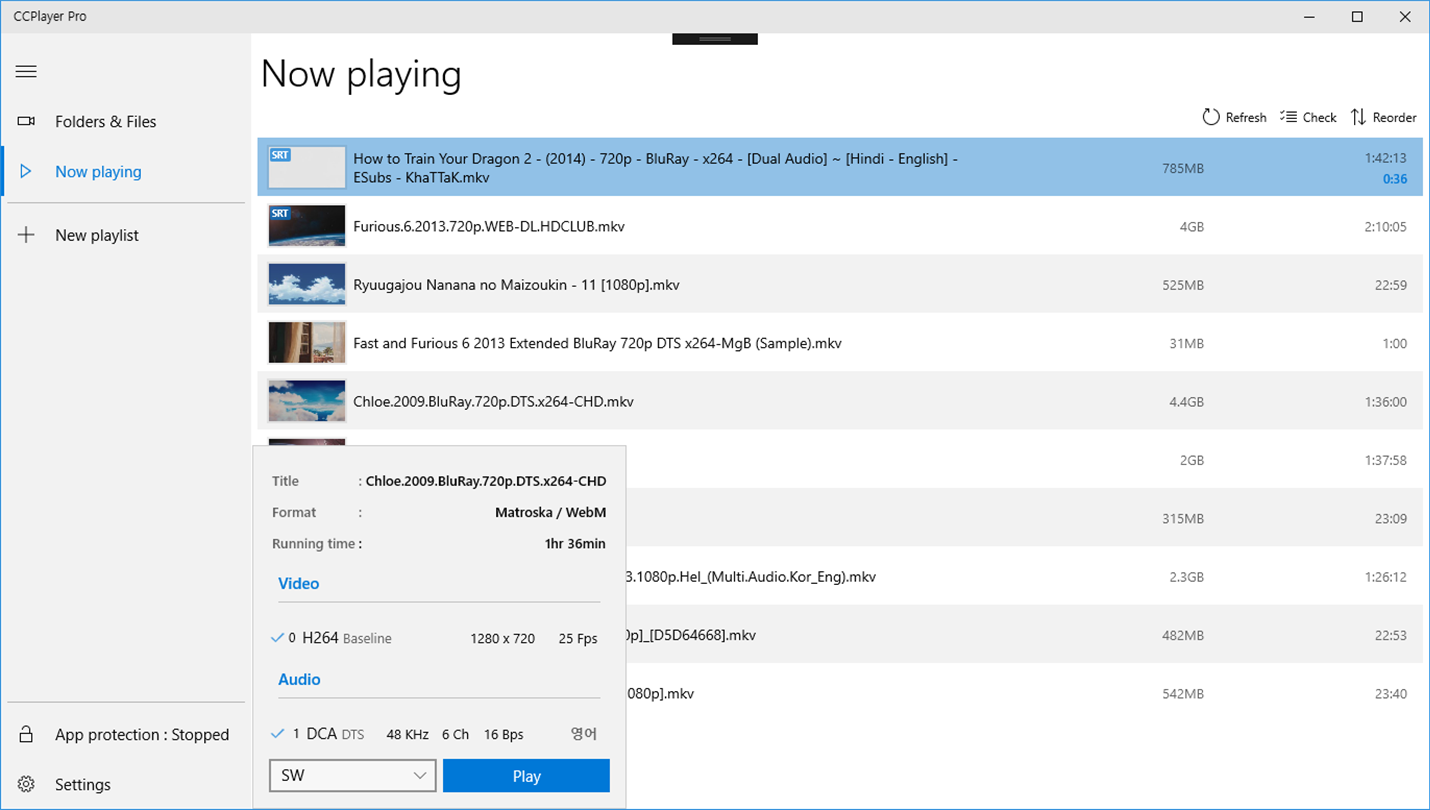This screenshot has height=810, width=1430.
Task: Click the Now playing page heading
Action: 361,75
